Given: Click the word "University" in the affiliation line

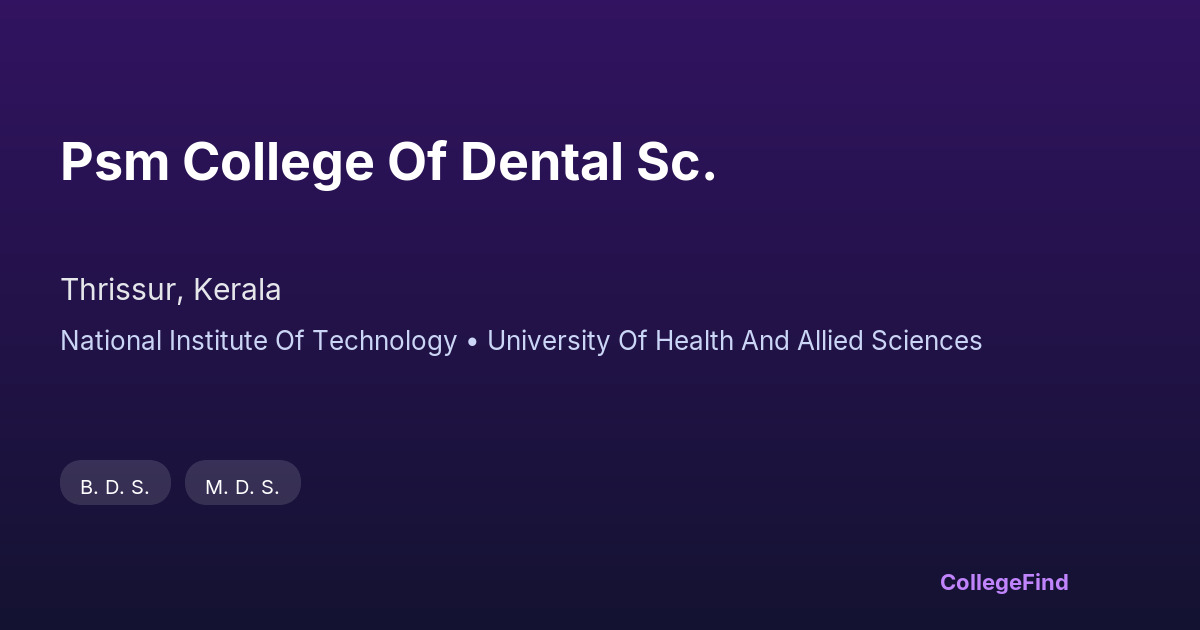Looking at the screenshot, I should [548, 341].
